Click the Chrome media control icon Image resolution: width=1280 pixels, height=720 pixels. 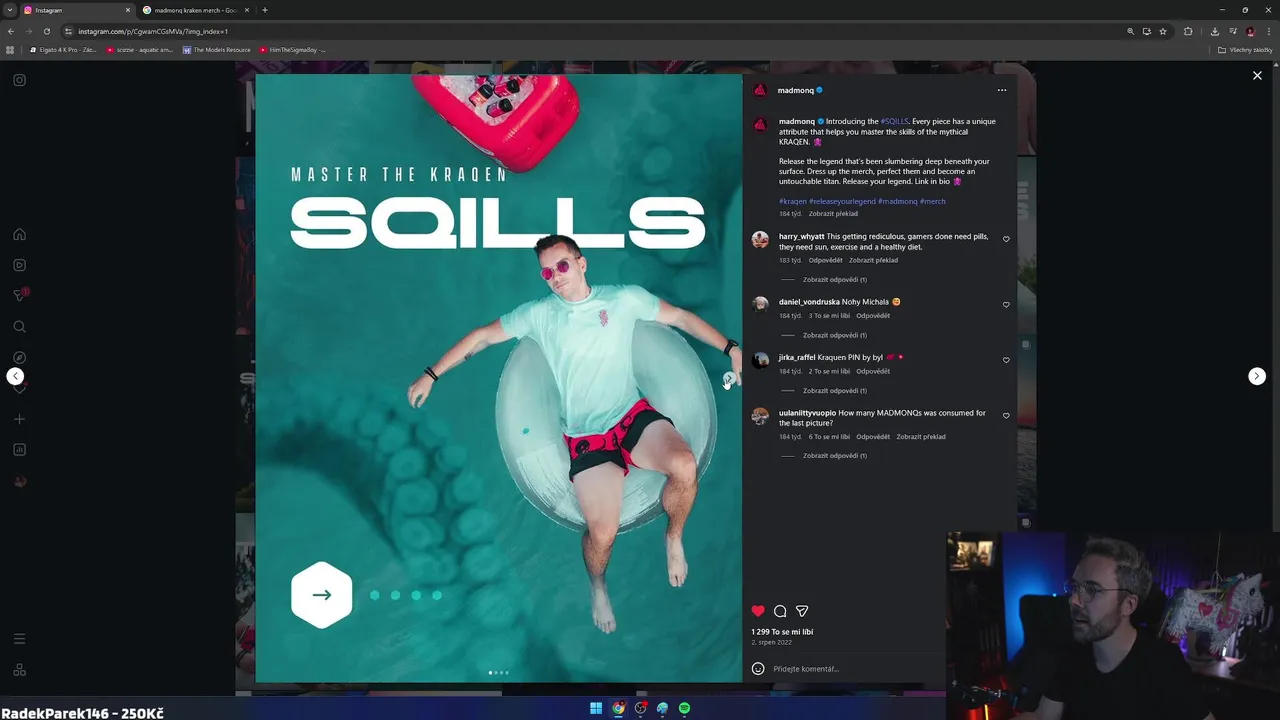pyautogui.click(x=1233, y=31)
